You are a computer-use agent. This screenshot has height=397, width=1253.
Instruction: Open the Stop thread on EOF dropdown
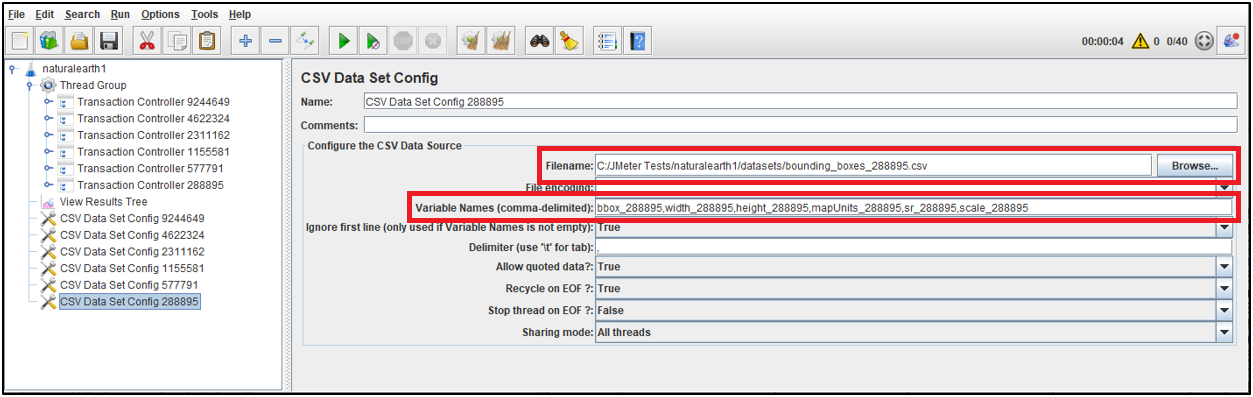(1223, 310)
